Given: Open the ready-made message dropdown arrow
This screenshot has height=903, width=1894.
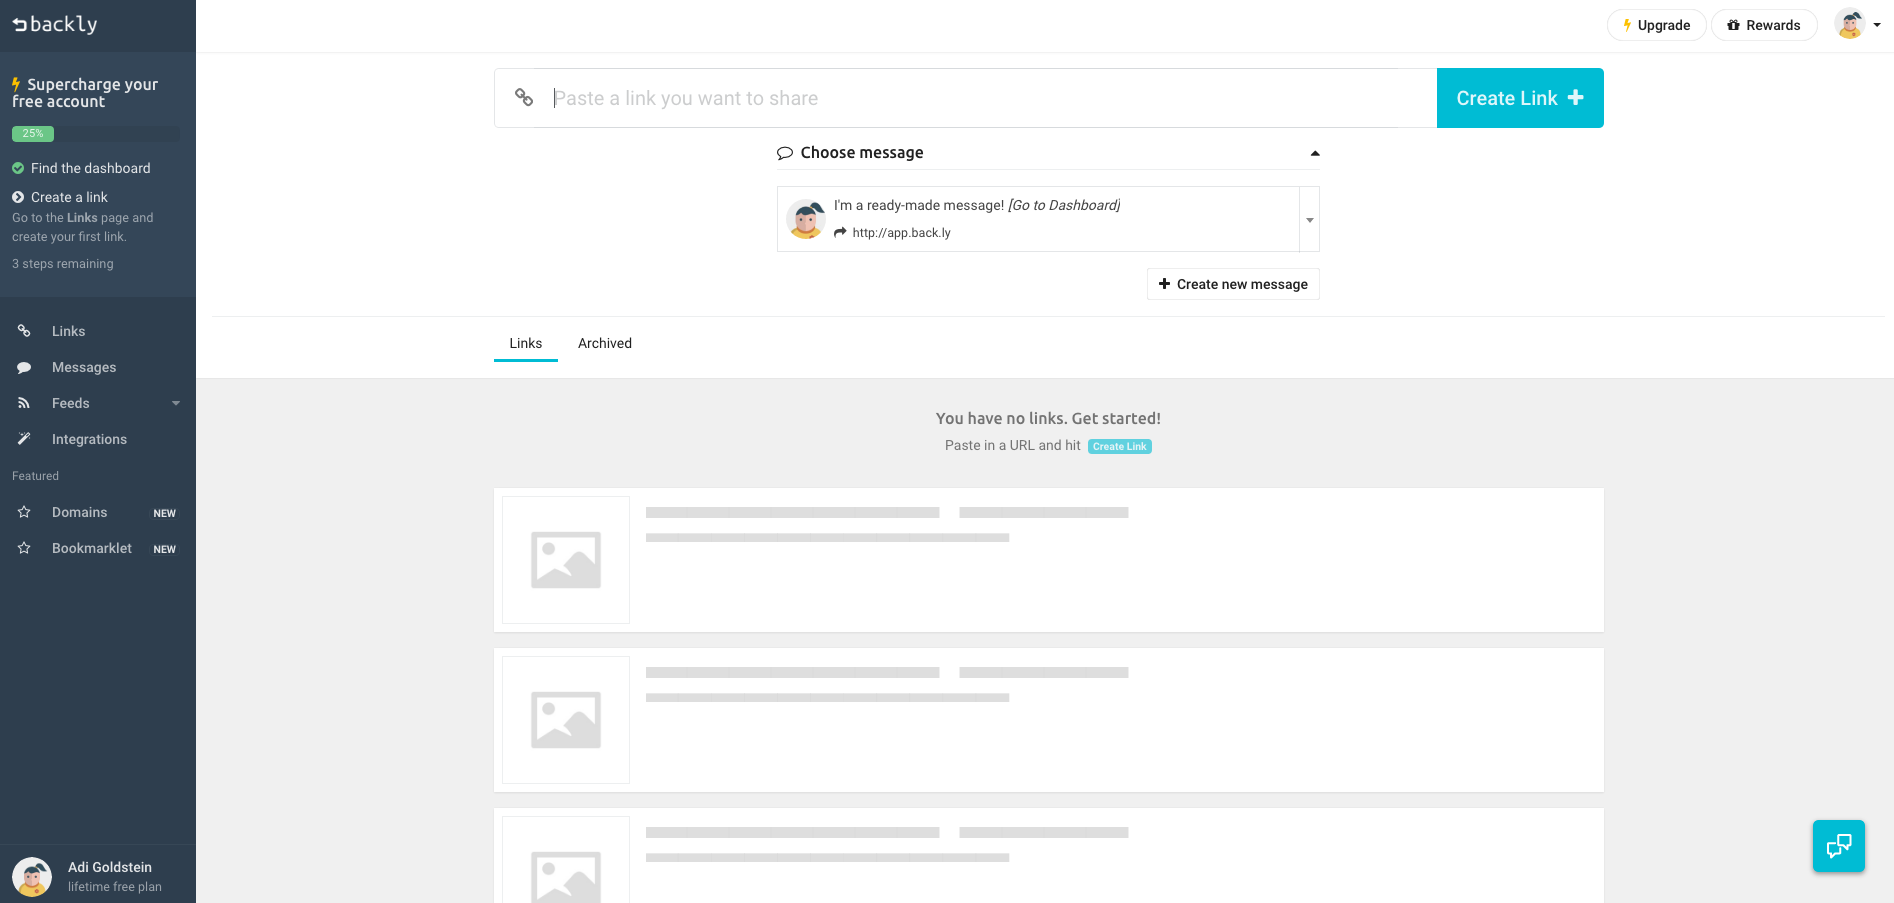Looking at the screenshot, I should click(1309, 219).
